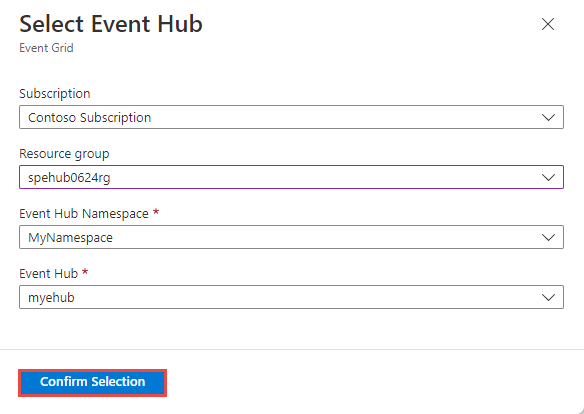Open the MyNamespace dropdown field
This screenshot has width=584, height=414.
(x=291, y=237)
